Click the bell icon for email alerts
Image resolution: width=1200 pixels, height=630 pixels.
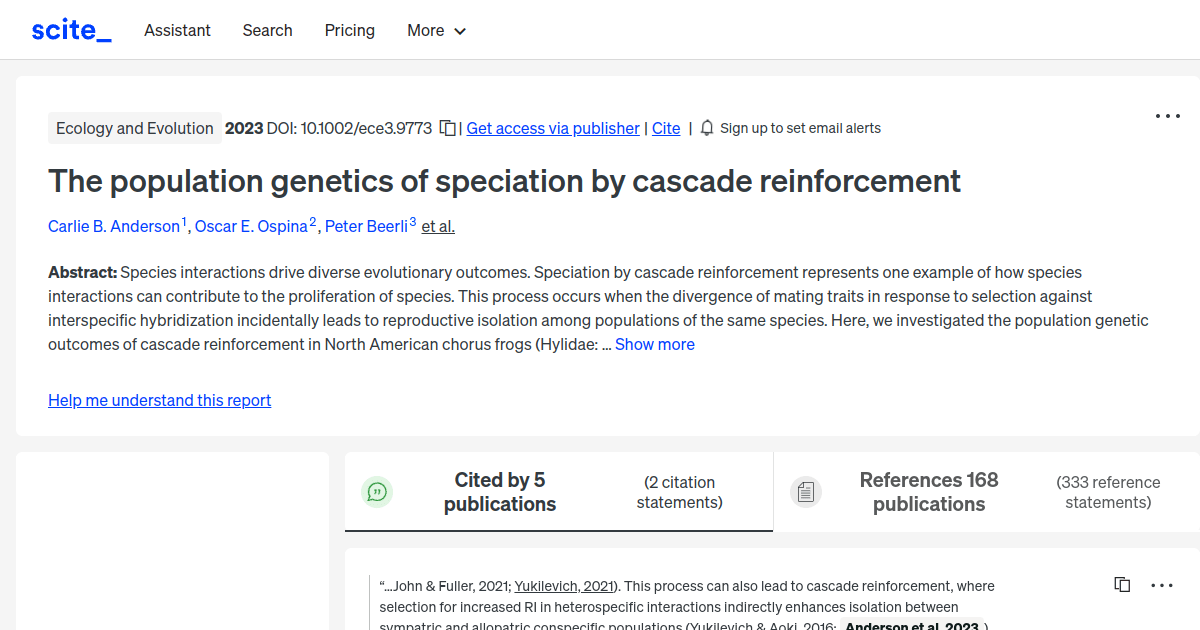pyautogui.click(x=707, y=128)
